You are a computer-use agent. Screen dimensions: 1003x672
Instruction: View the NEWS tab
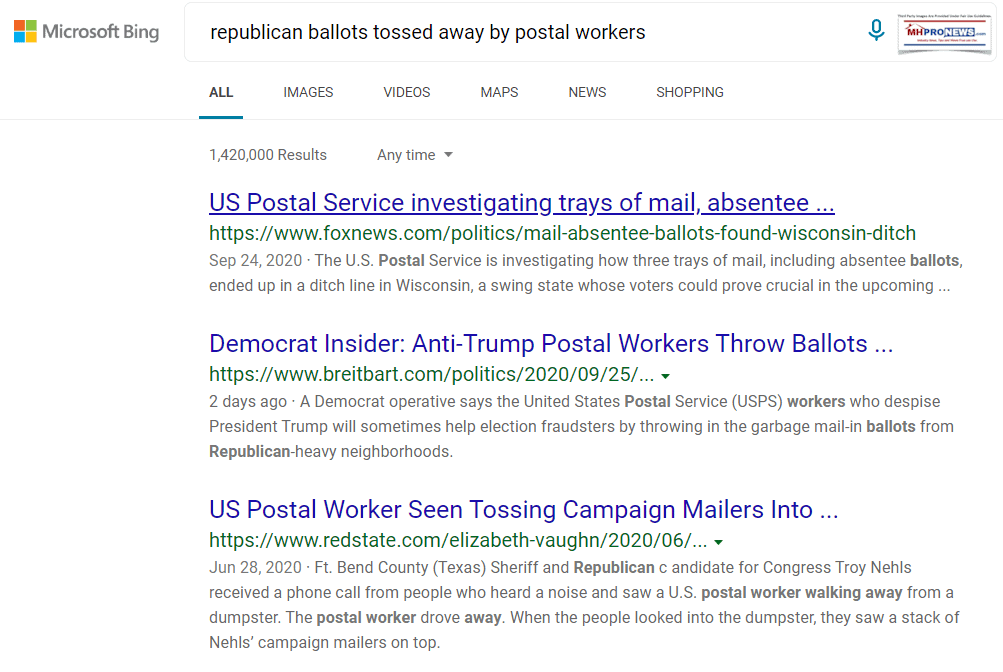point(587,92)
